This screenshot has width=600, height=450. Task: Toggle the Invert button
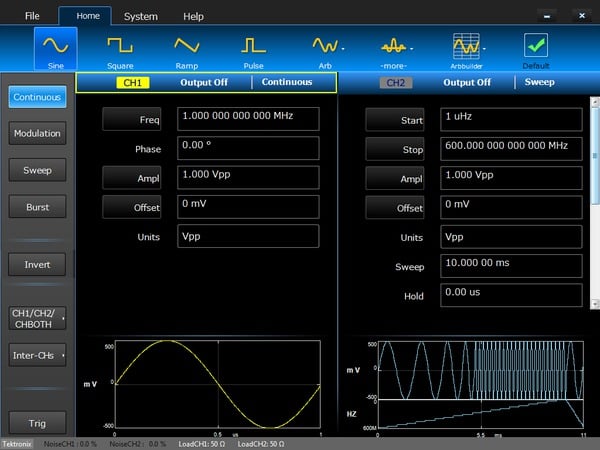tap(37, 265)
